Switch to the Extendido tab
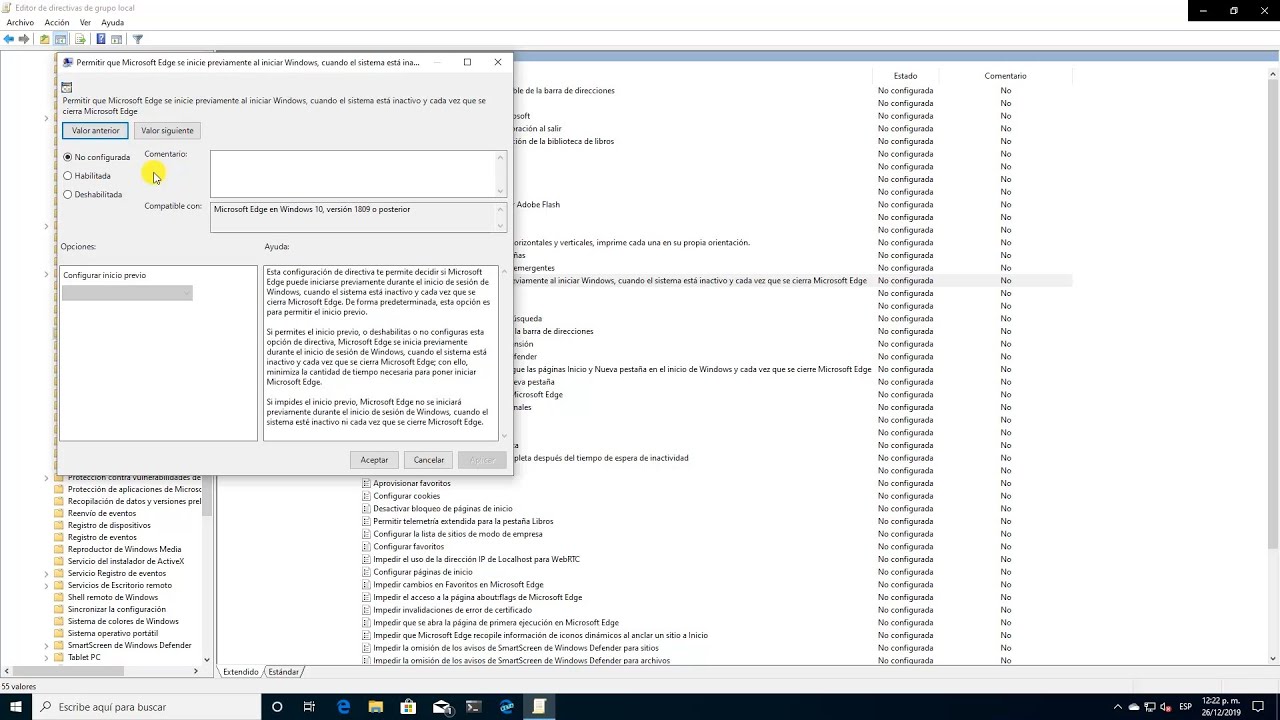Viewport: 1280px width, 720px height. point(240,672)
